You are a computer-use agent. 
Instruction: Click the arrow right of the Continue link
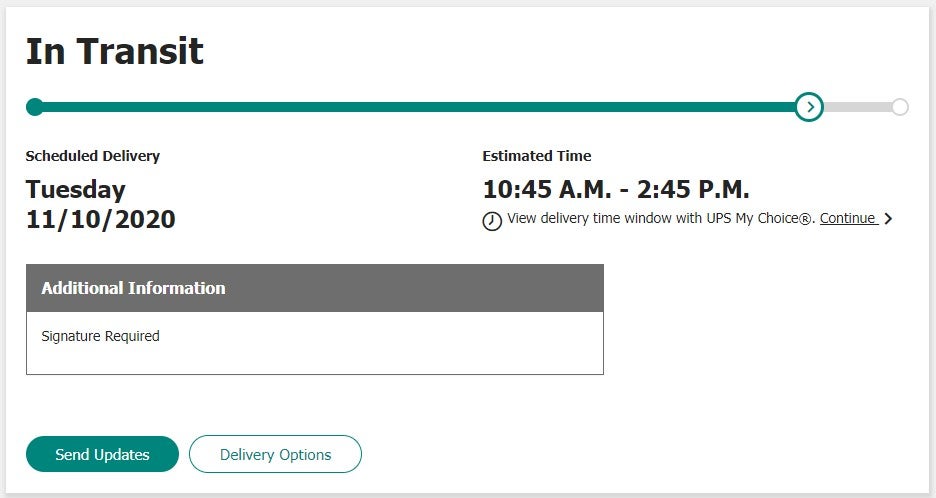coord(888,219)
